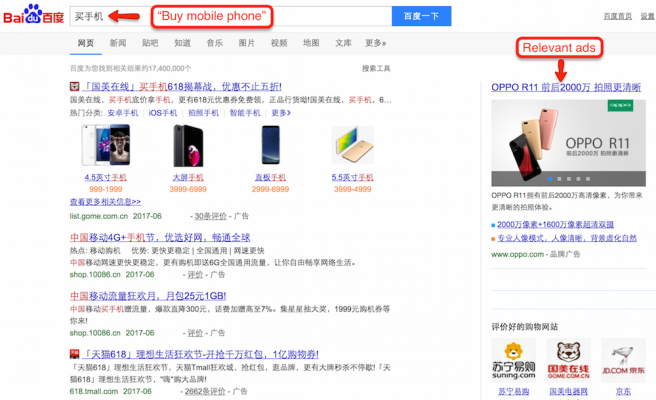
Task: Open the 智能手机 category link
Action: pos(245,113)
